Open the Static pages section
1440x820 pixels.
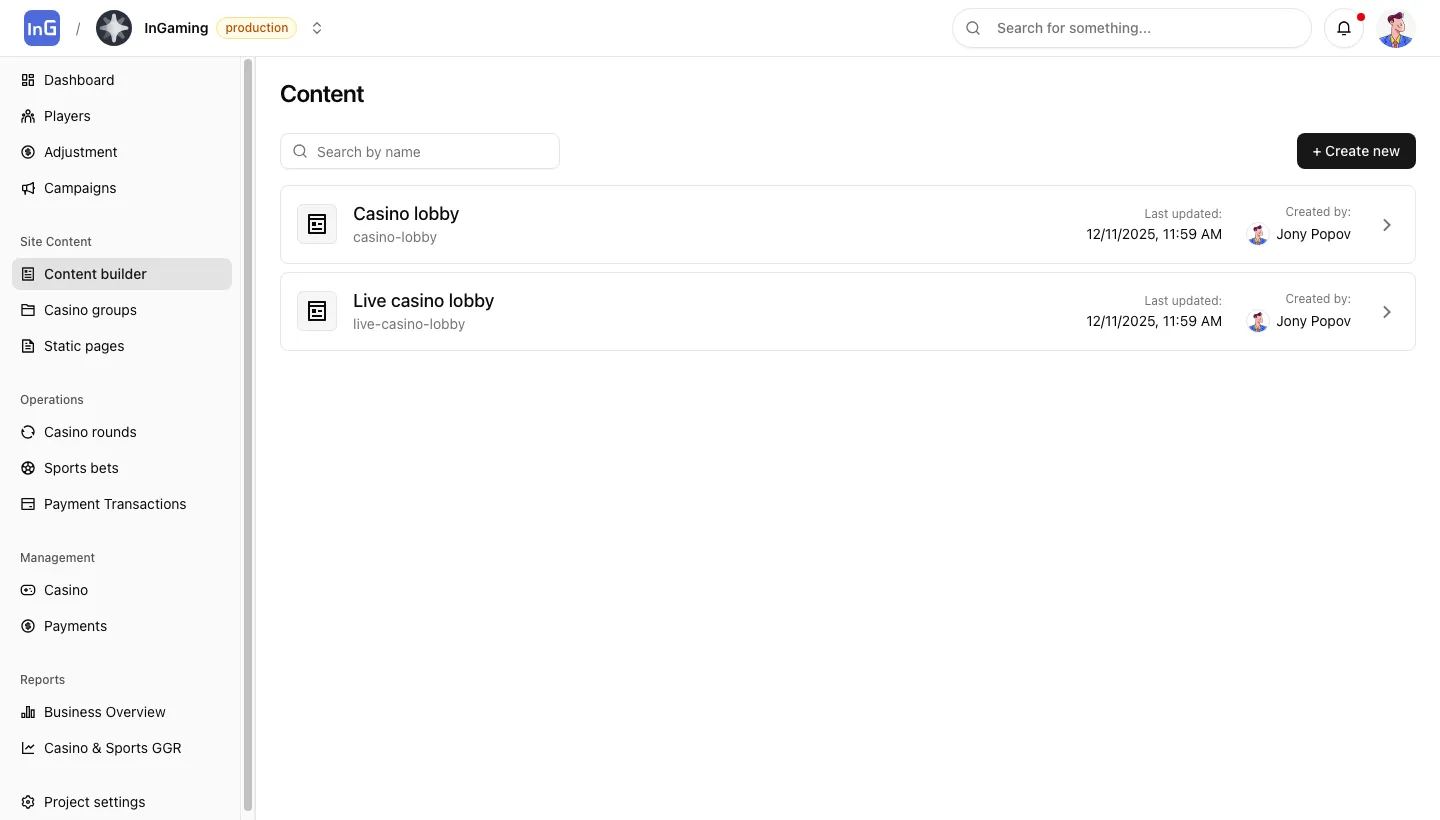[x=84, y=346]
